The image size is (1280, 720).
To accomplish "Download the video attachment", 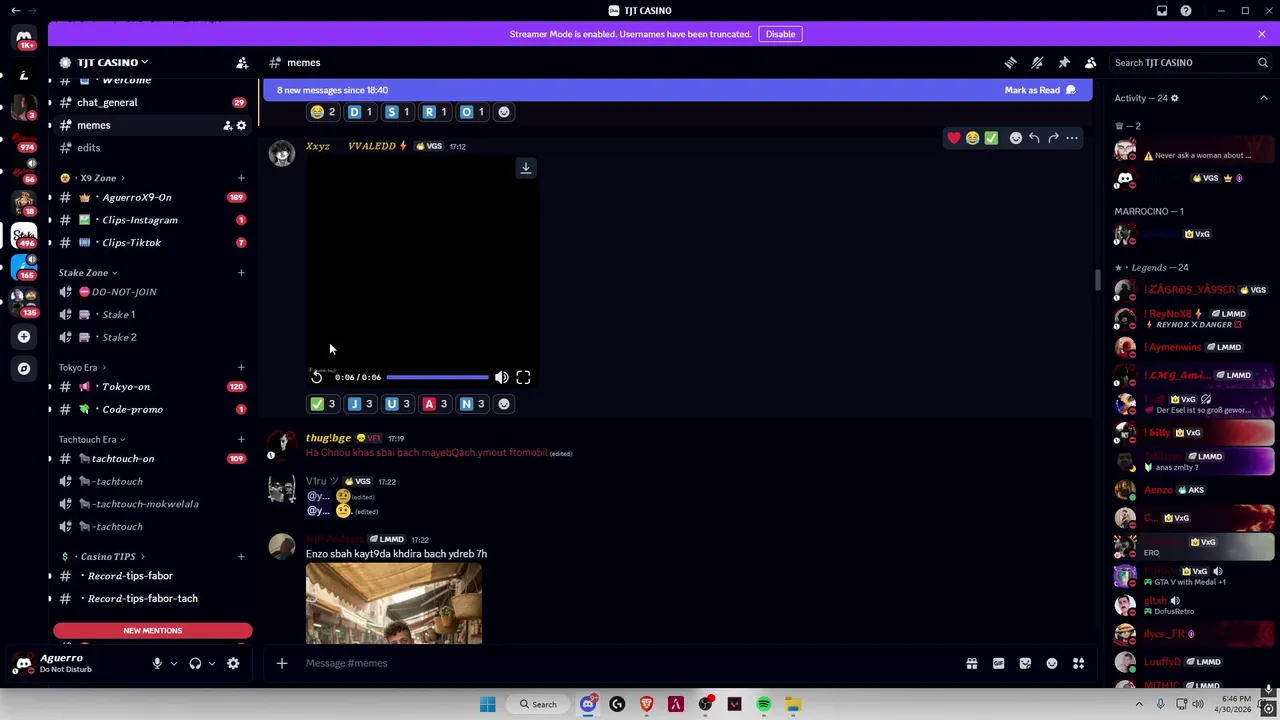I will tap(525, 168).
